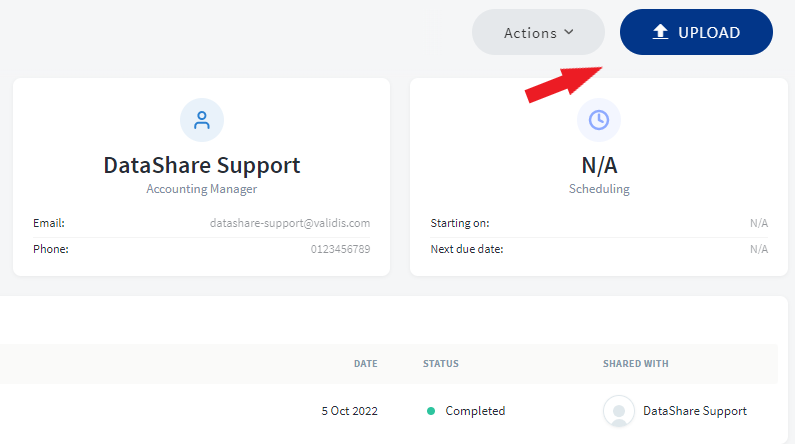
Task: Sort by the SHARED WITH column header
Action: point(635,363)
